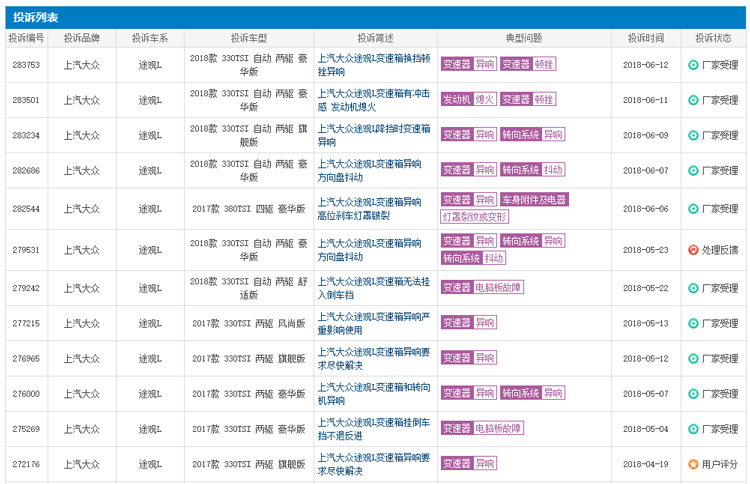The width and height of the screenshot is (750, 484).
Task: Click 转向系统 抖动 tag in row 279531
Action: (x=473, y=258)
